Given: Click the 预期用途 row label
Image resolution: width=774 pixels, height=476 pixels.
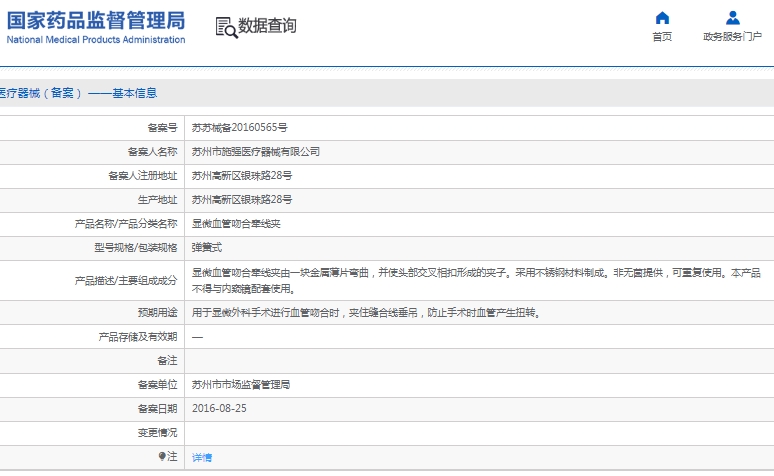Looking at the screenshot, I should click(157, 313).
